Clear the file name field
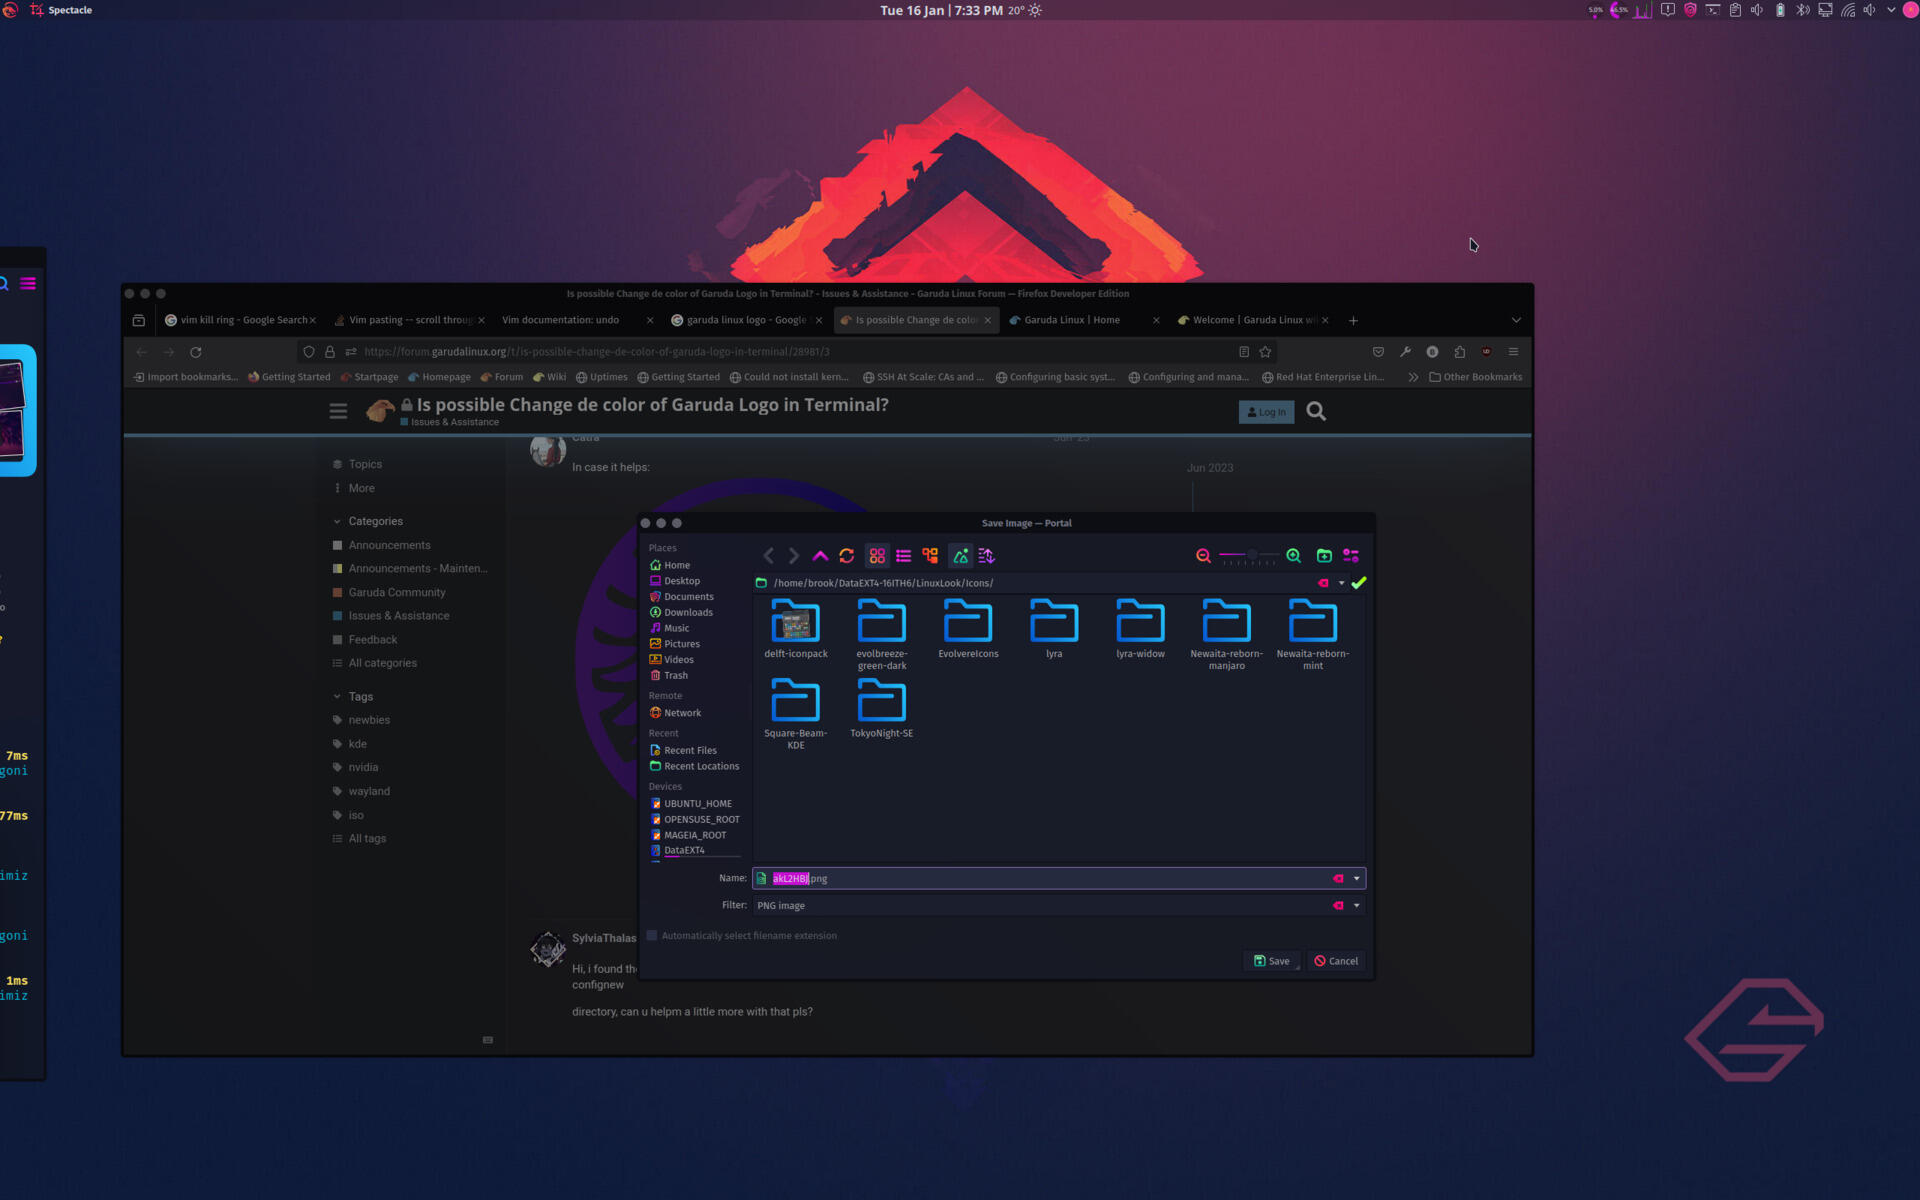 click(x=1338, y=878)
